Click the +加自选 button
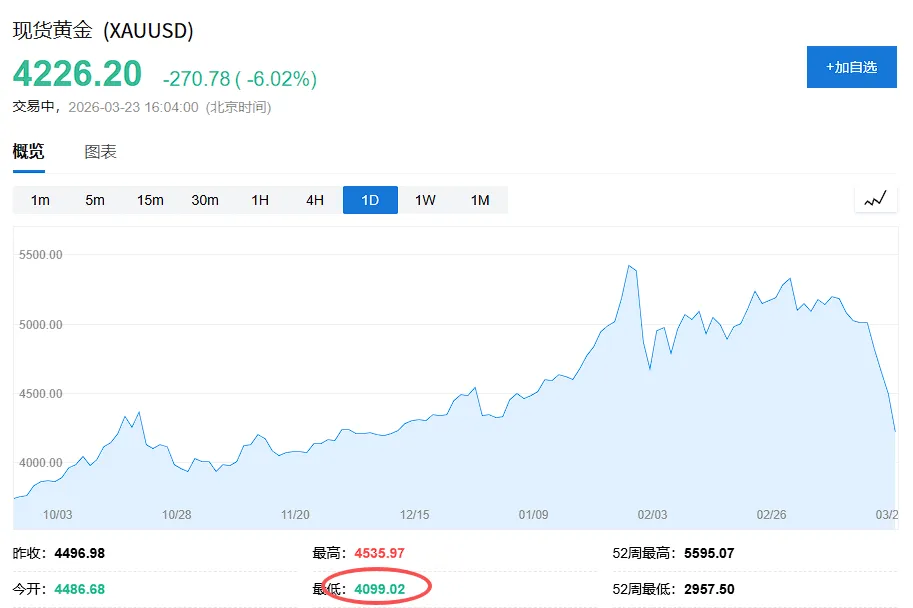 coord(851,66)
